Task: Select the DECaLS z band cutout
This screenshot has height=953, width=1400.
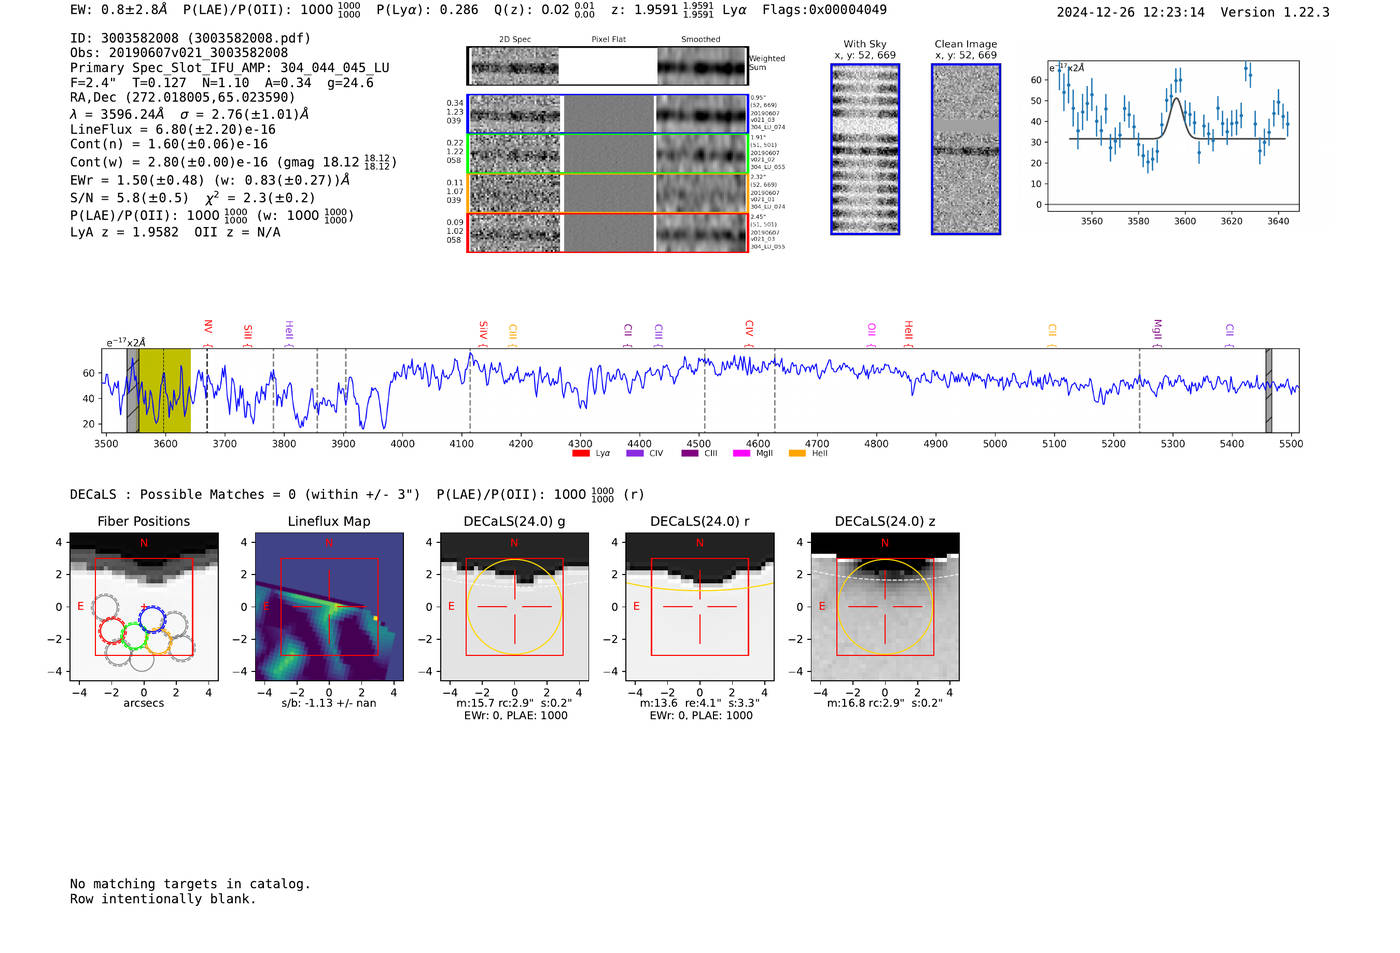Action: coord(884,607)
